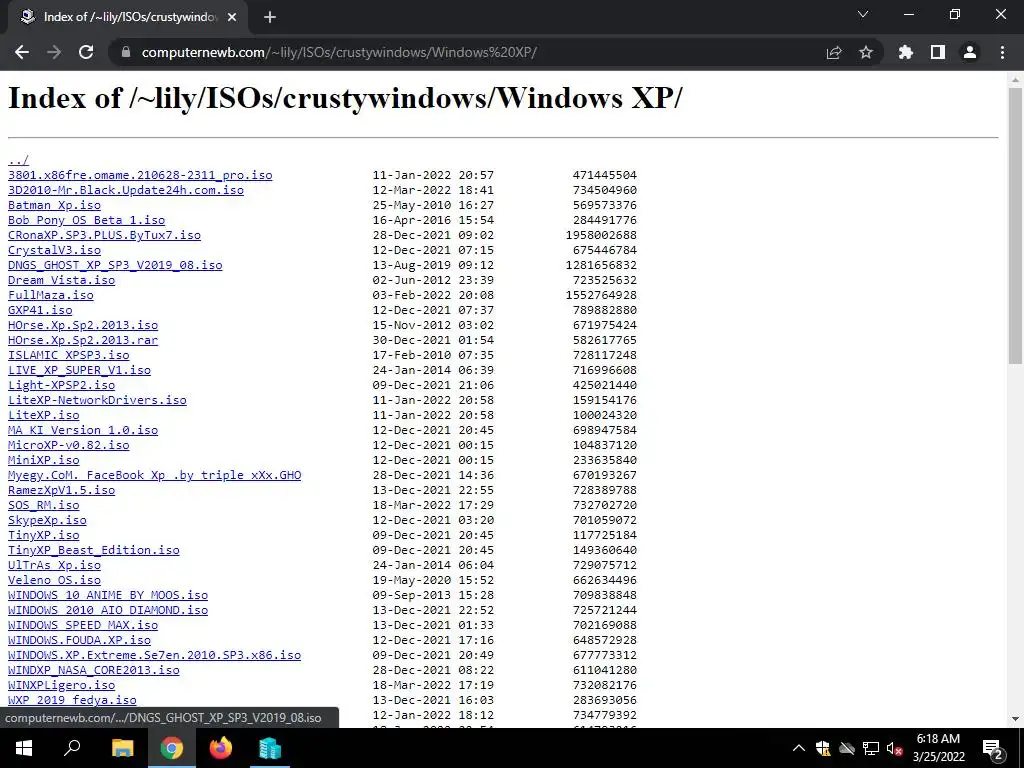Screen dimensions: 1024x768
Task: Open network status tray icon
Action: [x=871, y=748]
